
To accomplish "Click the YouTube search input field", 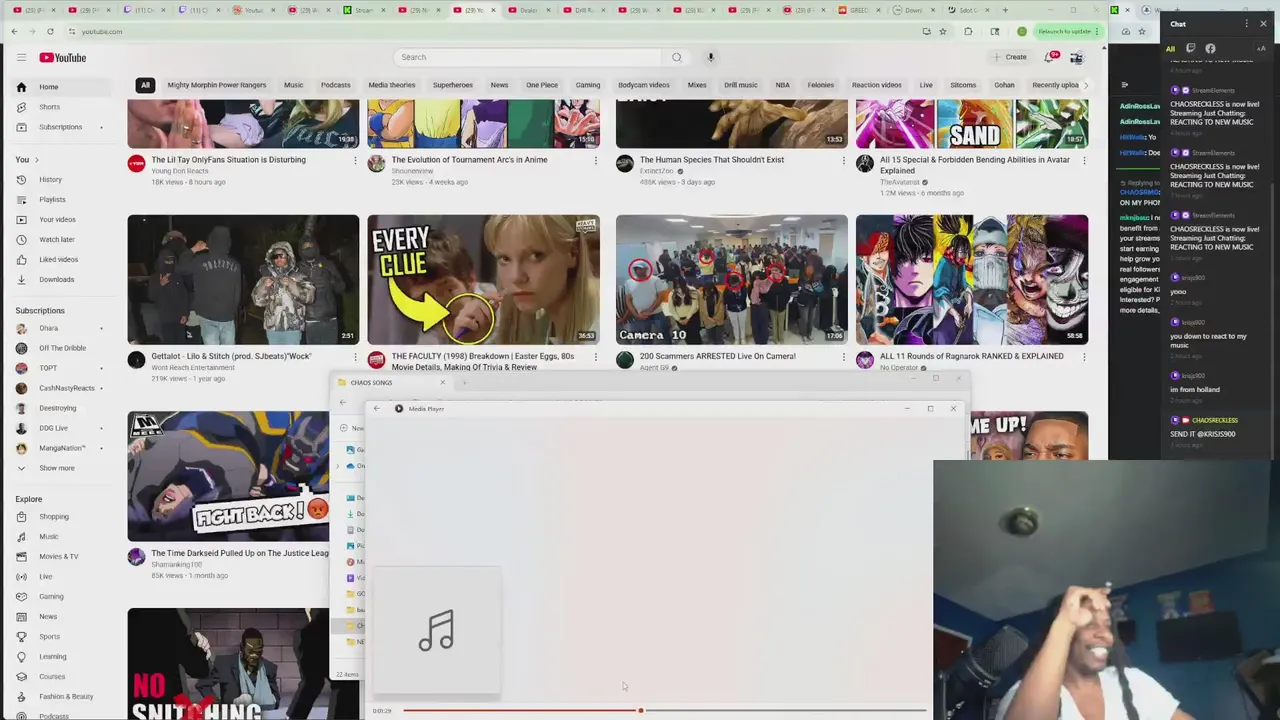I will [527, 57].
